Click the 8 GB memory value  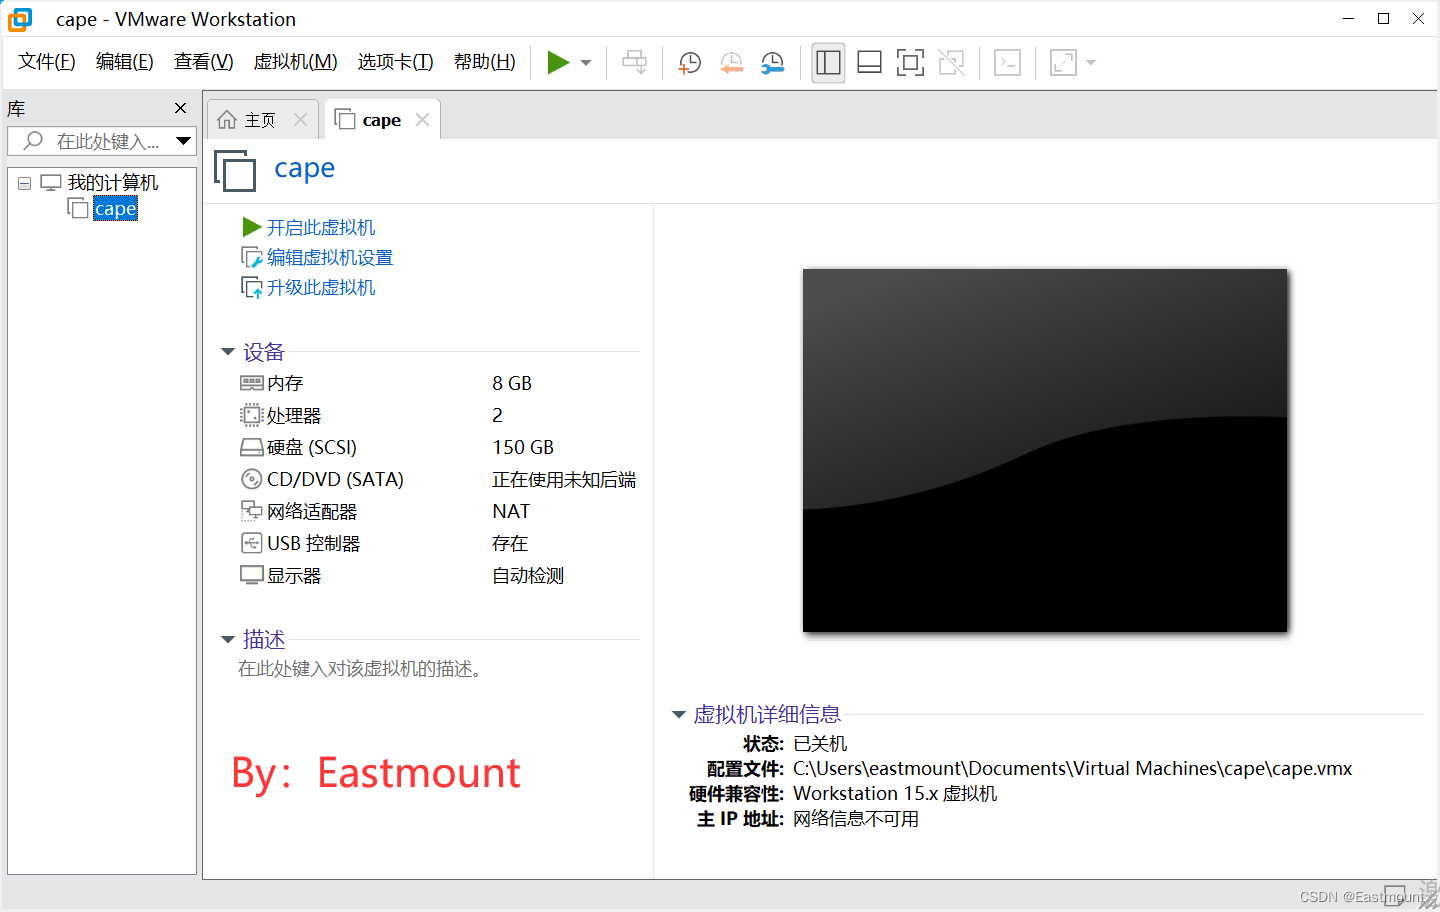512,383
